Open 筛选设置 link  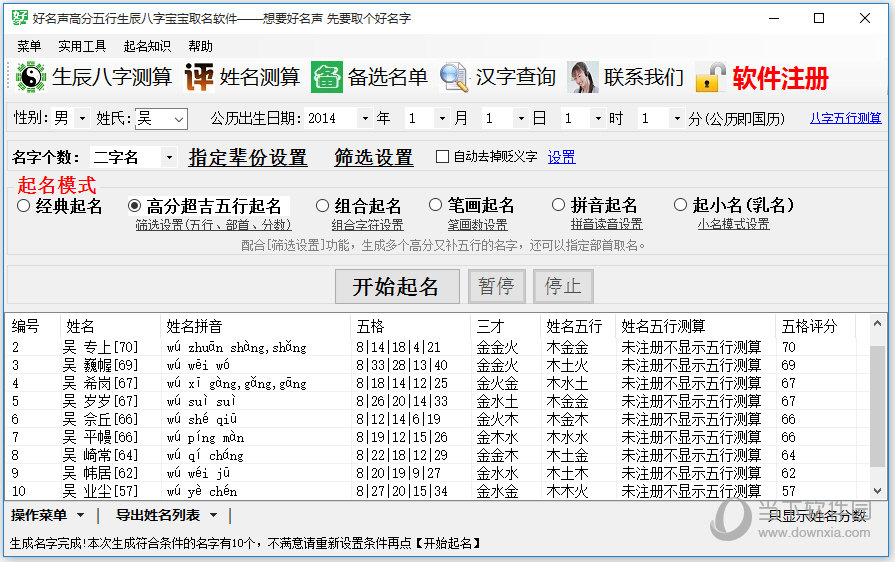[x=374, y=157]
